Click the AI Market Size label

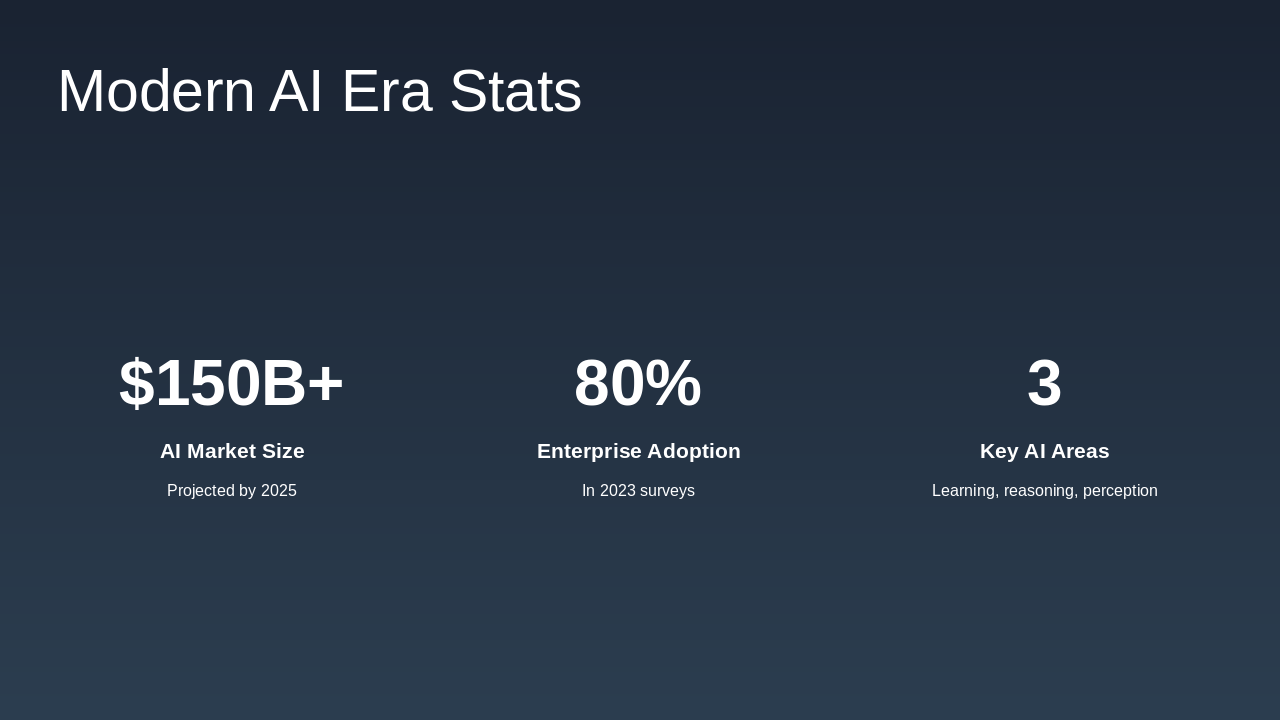pos(232,451)
